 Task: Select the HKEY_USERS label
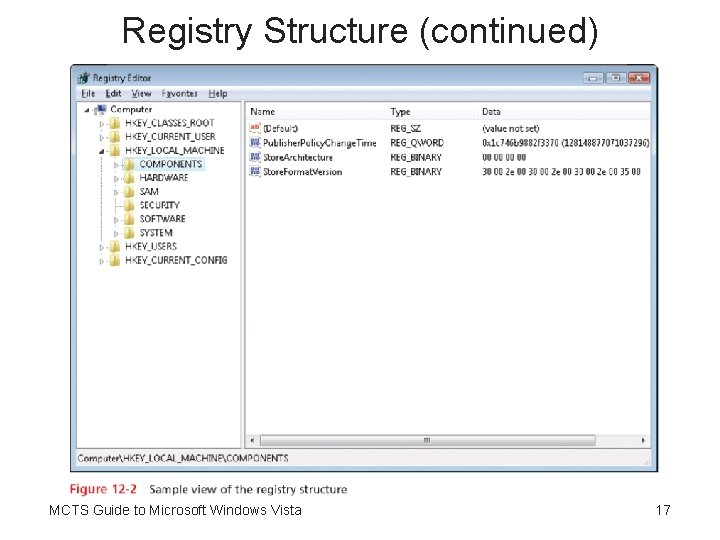(x=151, y=247)
